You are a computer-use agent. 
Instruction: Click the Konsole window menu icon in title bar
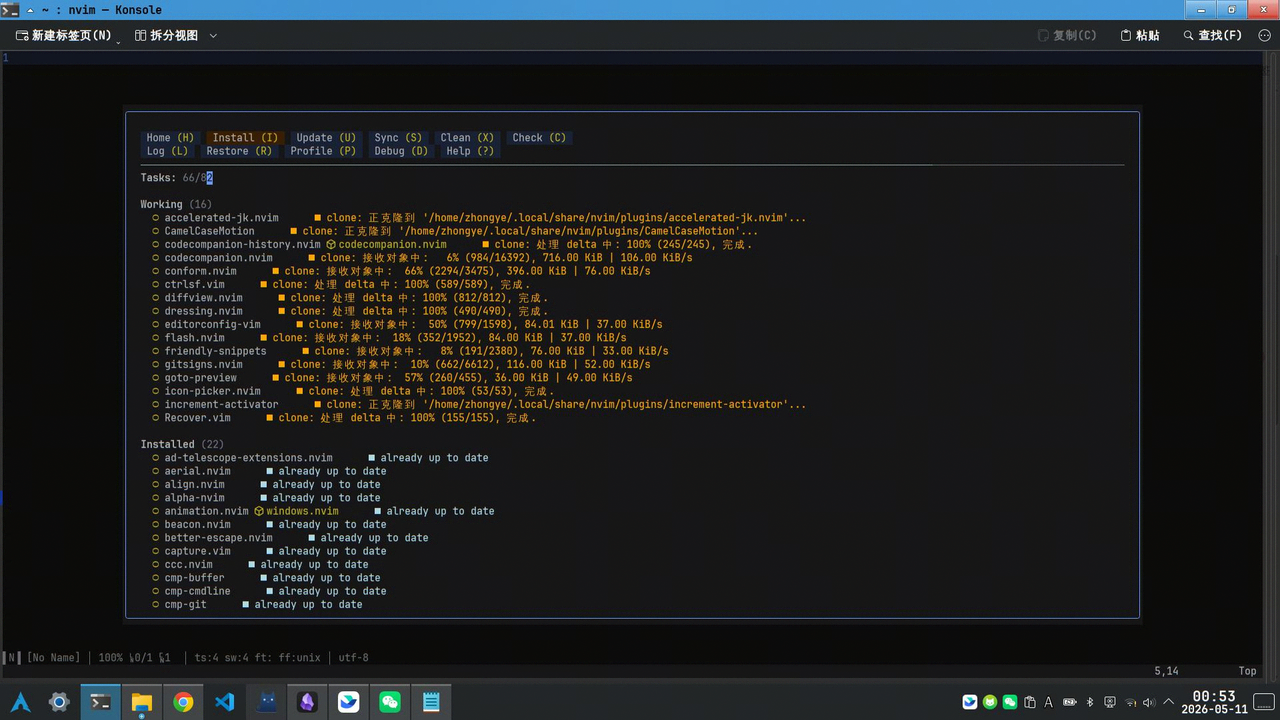8,9
